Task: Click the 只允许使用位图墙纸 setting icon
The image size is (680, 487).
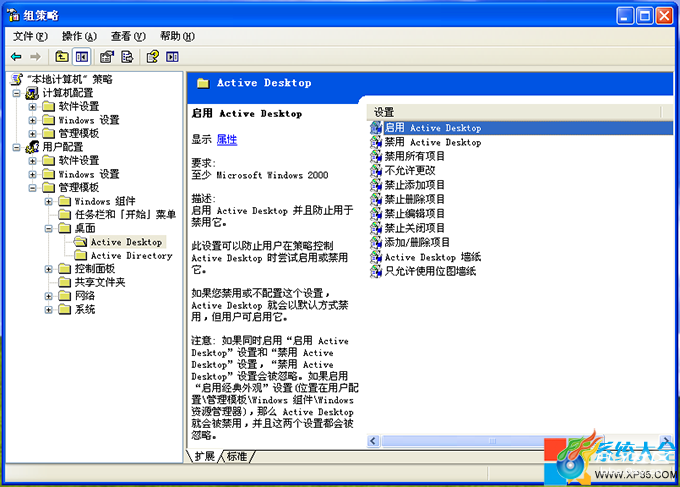Action: (376, 271)
